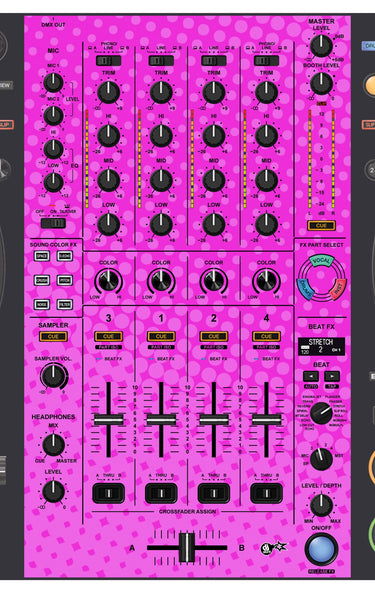Click channel 4 HI knob

[x=266, y=136]
